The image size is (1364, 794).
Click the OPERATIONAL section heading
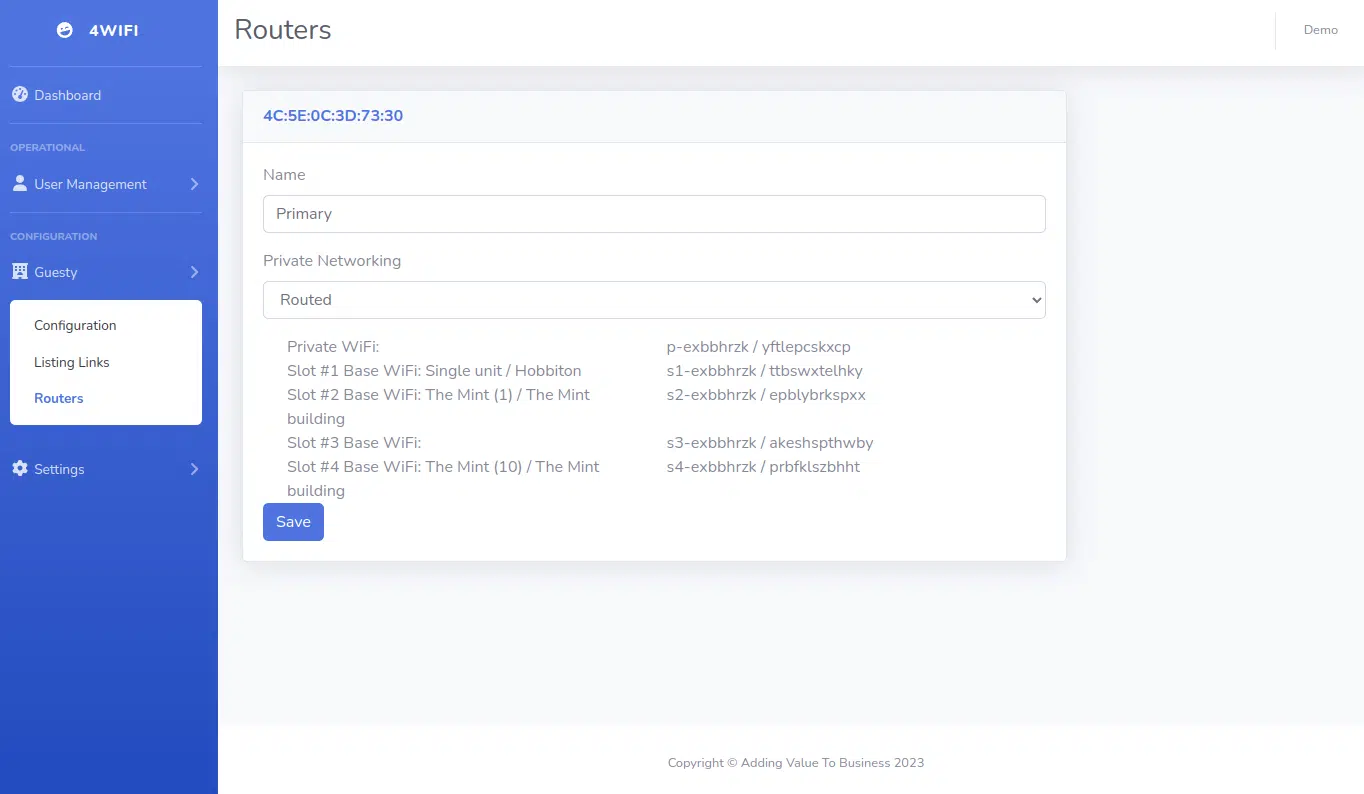48,148
